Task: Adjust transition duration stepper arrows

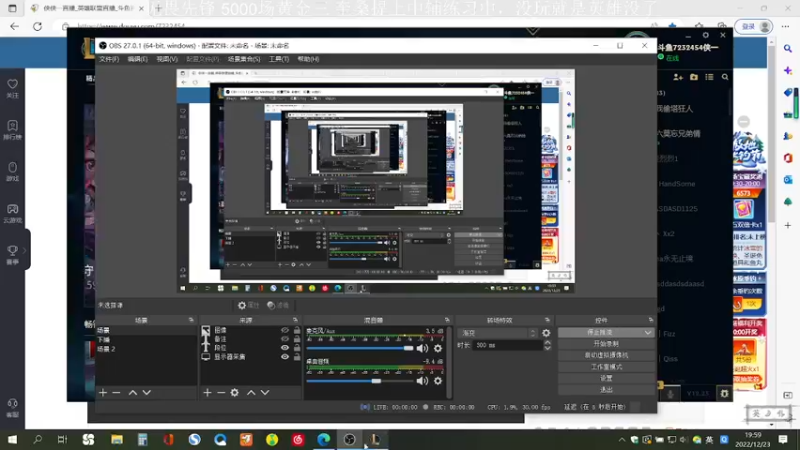Action: tap(547, 345)
